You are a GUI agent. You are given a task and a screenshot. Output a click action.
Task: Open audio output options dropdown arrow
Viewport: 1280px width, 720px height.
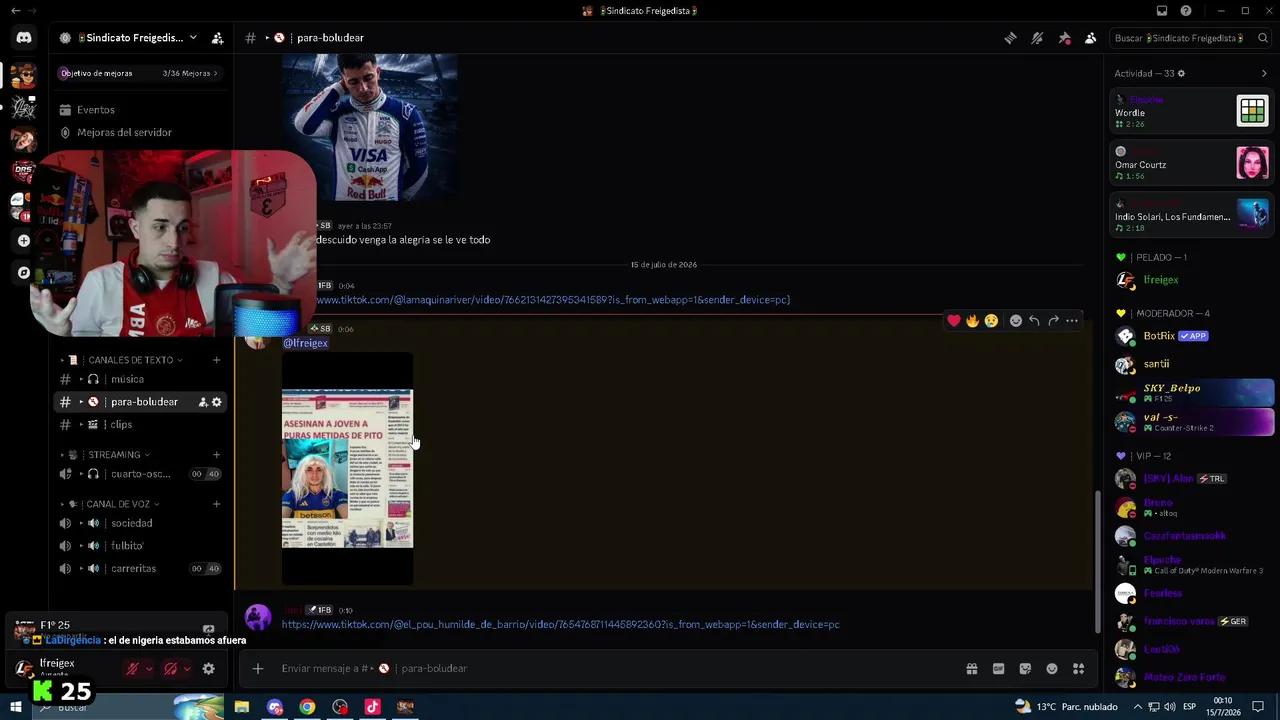click(187, 669)
